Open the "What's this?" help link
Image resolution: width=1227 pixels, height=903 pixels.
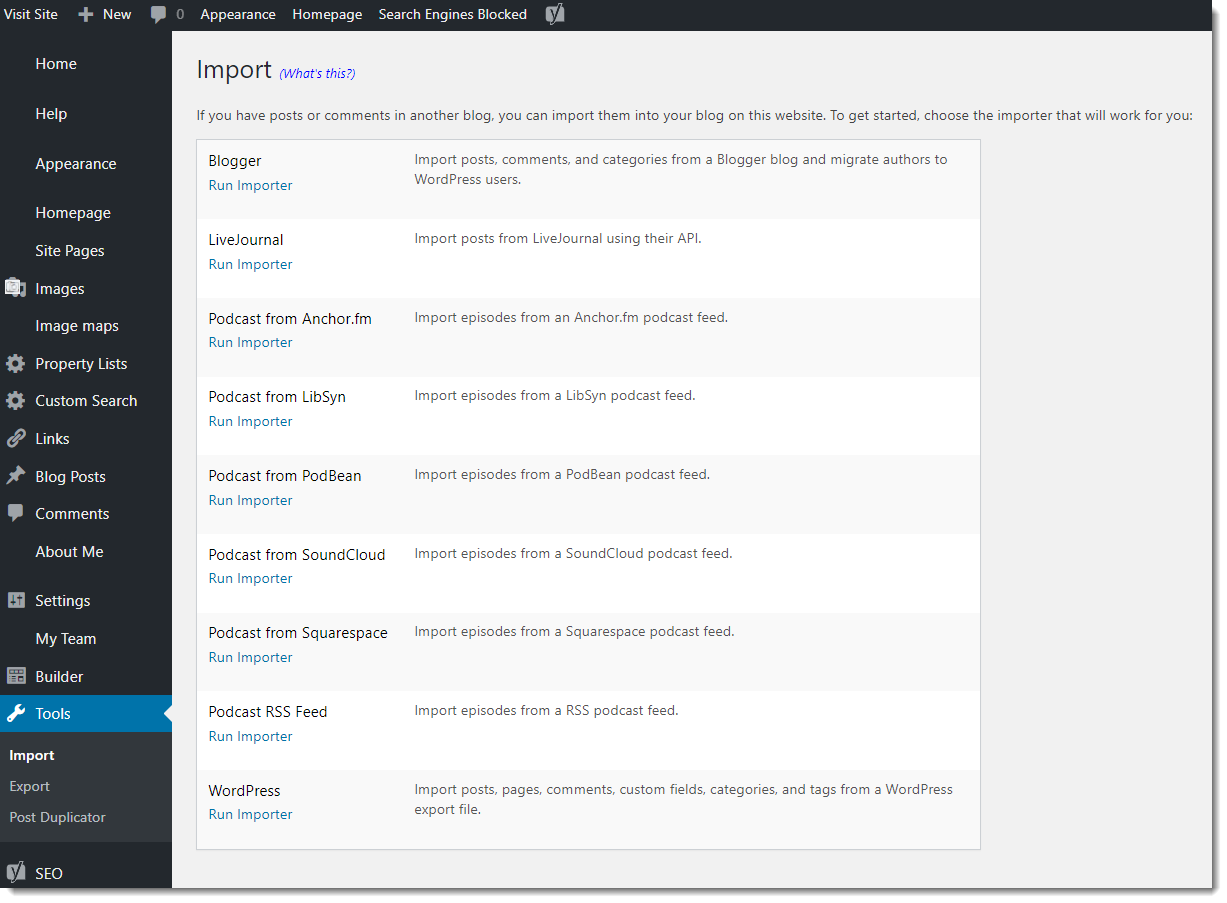click(317, 73)
